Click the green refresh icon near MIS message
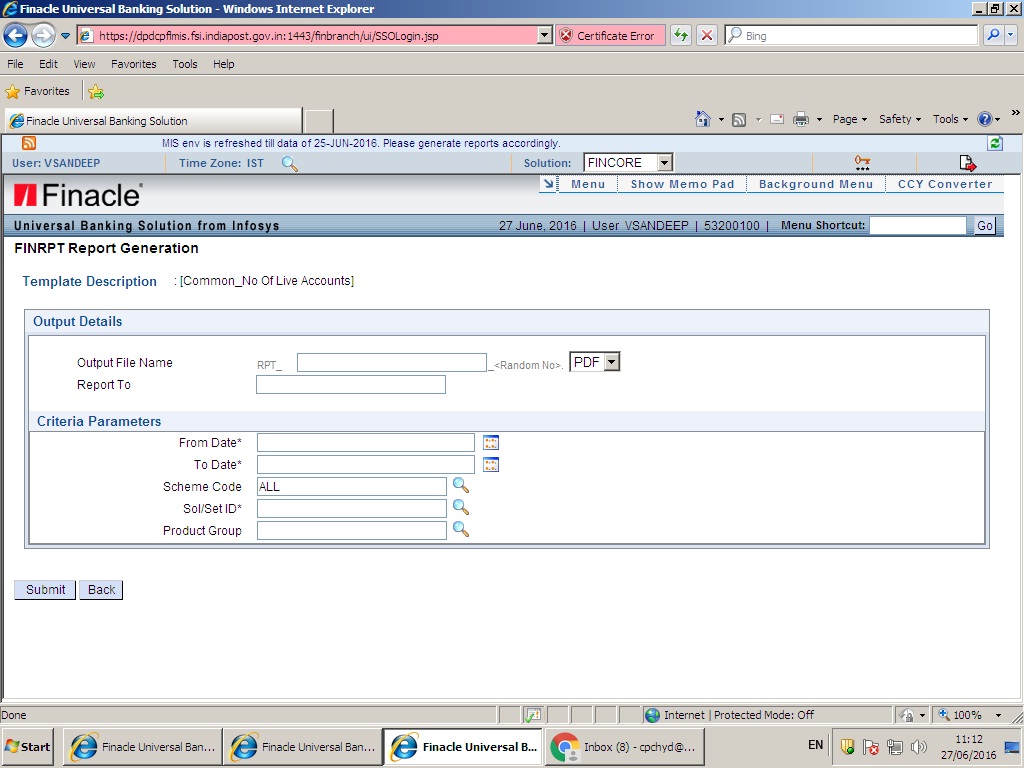 coord(994,142)
